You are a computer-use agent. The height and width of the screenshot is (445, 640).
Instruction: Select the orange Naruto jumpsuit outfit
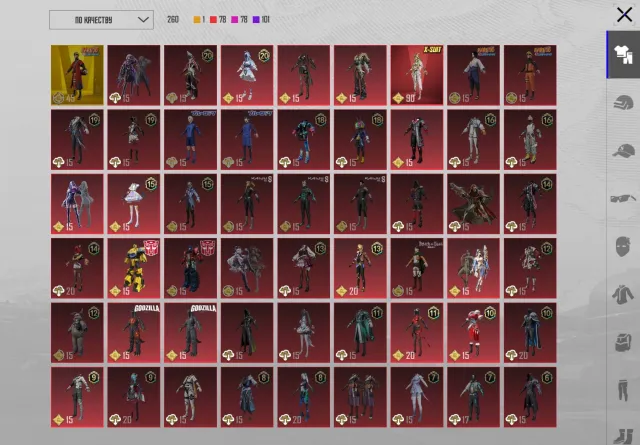click(530, 75)
